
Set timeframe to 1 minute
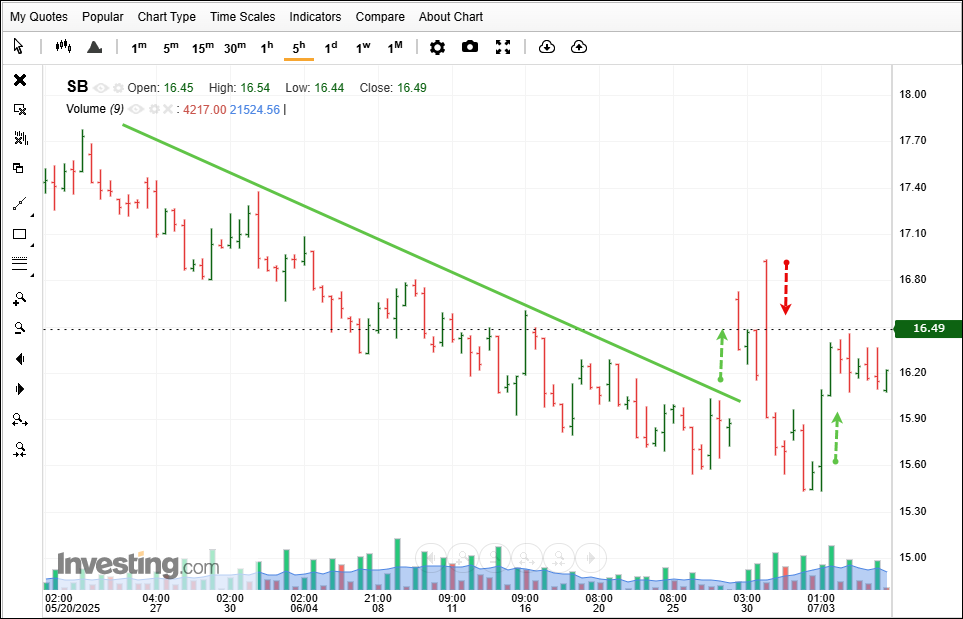tap(139, 47)
